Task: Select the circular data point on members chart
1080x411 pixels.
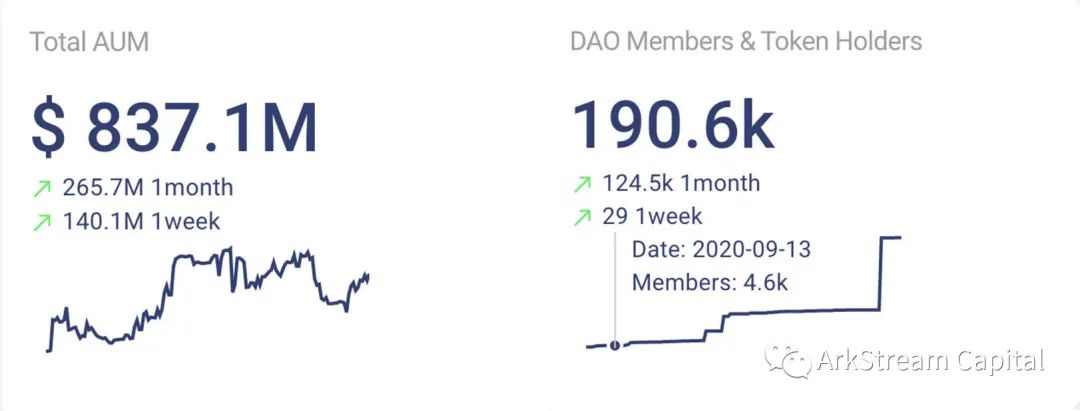Action: click(615, 345)
